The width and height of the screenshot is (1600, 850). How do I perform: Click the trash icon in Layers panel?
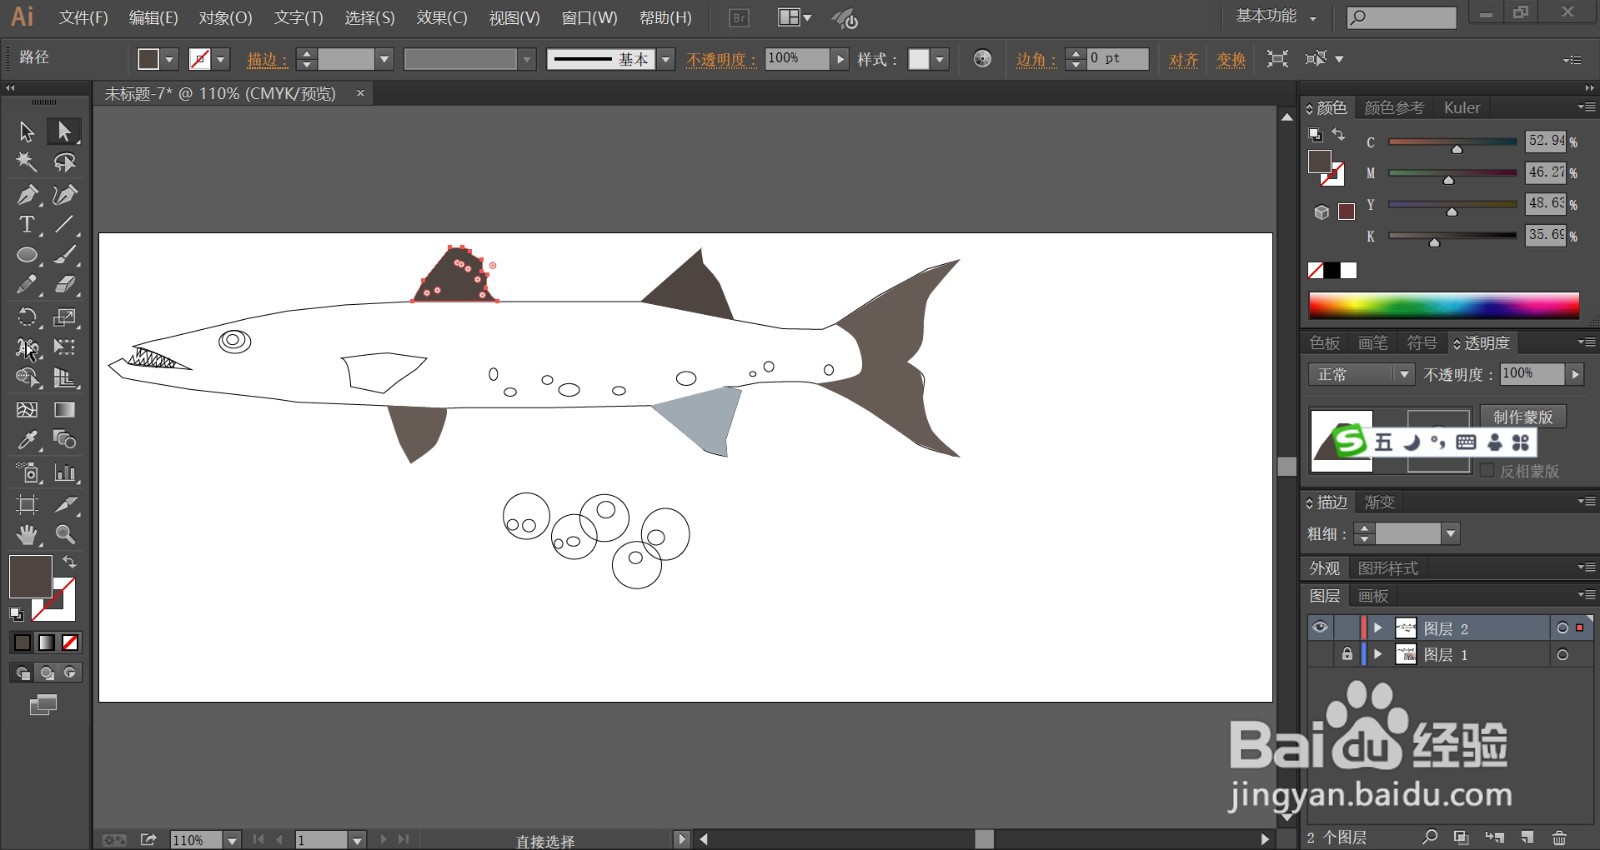pyautogui.click(x=1559, y=837)
